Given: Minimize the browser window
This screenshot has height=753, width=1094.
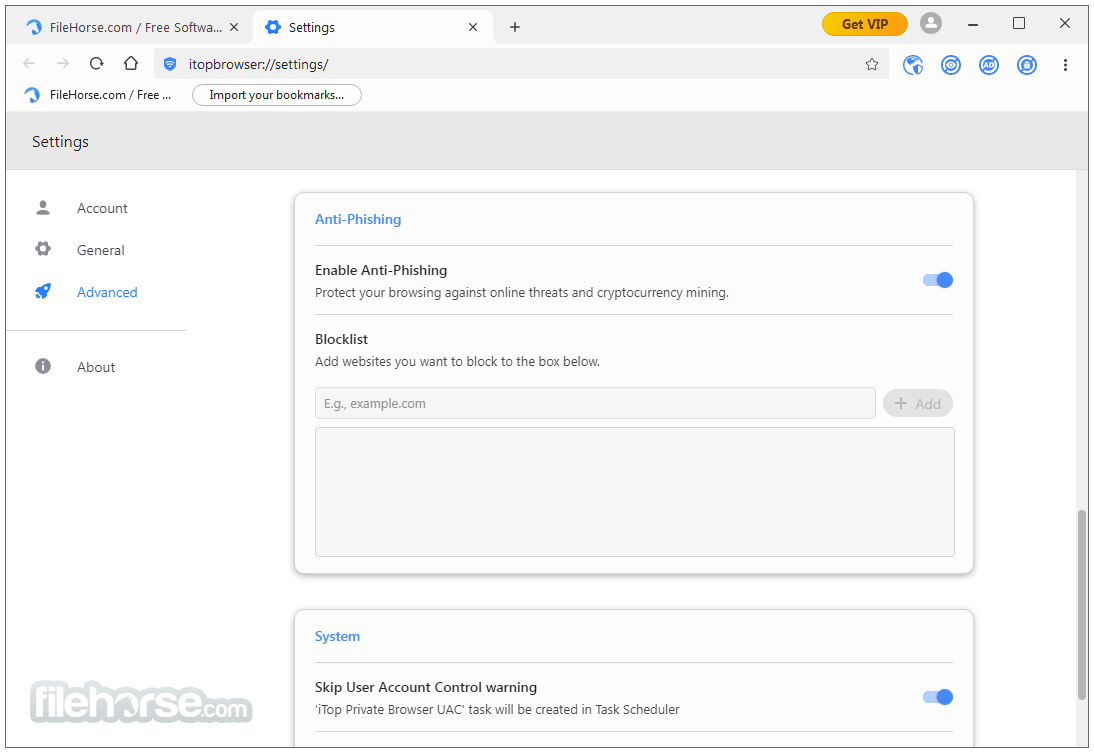Looking at the screenshot, I should [973, 24].
